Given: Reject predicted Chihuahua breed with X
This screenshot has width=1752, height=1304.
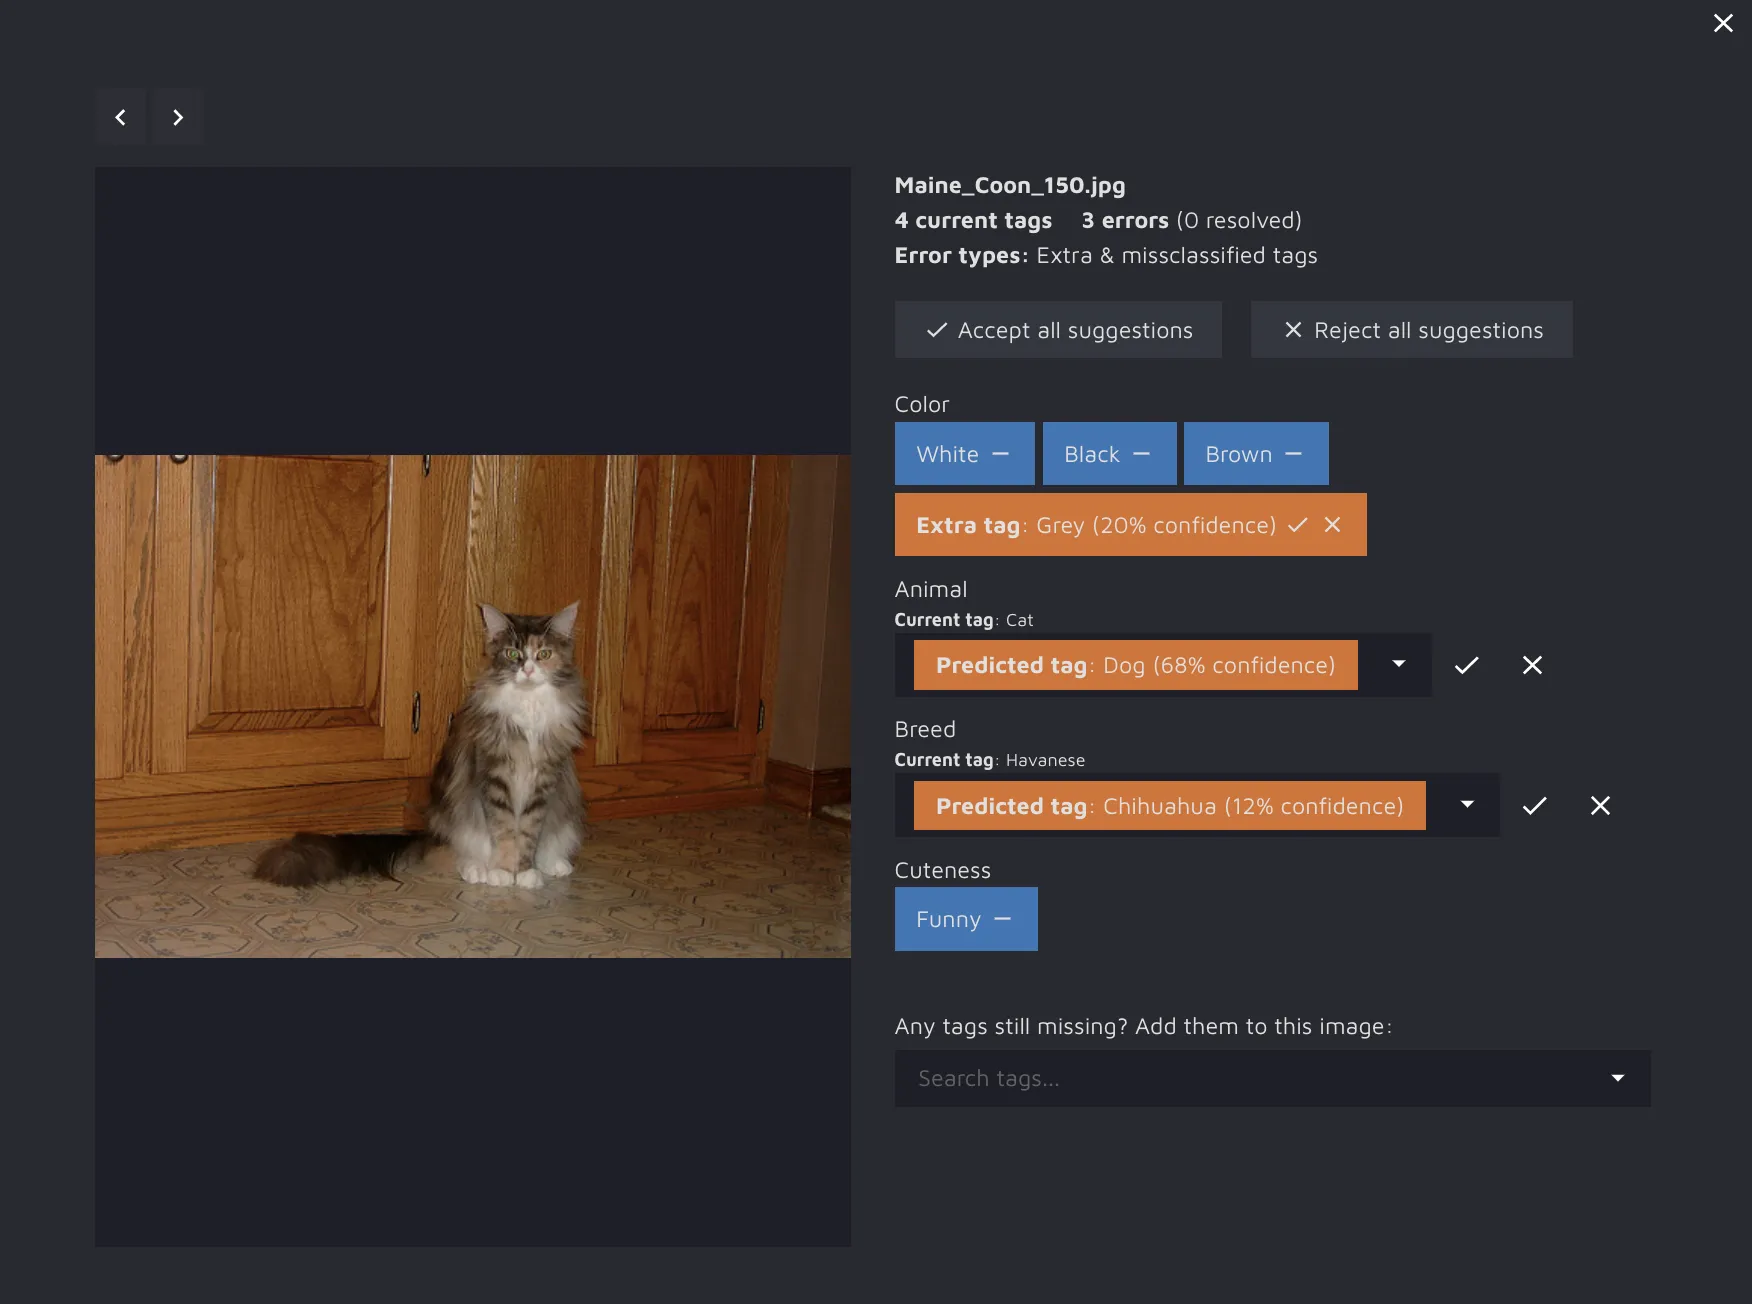Looking at the screenshot, I should tap(1600, 806).
